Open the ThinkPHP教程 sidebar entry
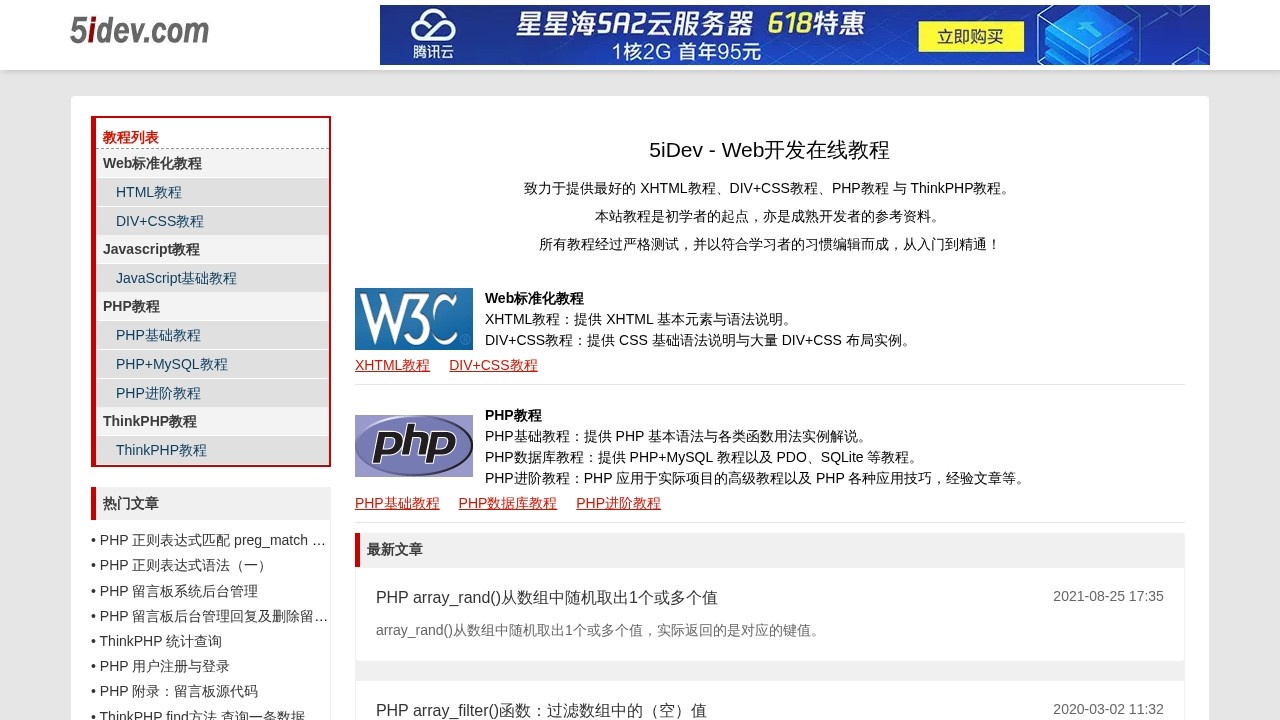This screenshot has height=720, width=1280. [x=163, y=450]
